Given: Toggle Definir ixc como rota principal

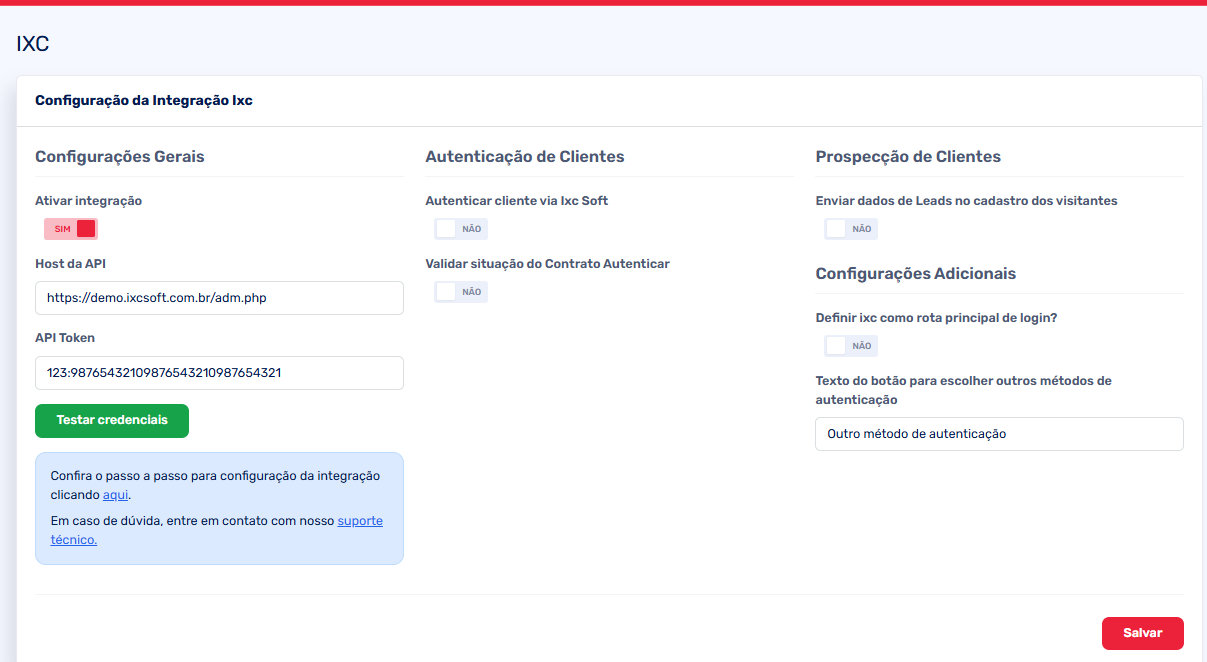Looking at the screenshot, I should click(850, 346).
